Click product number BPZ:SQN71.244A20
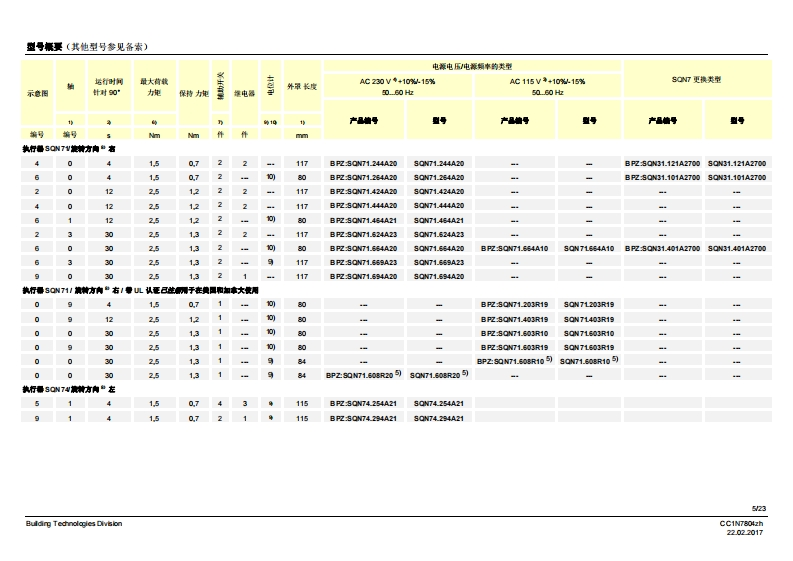This screenshot has height=561, width=793. 364,163
